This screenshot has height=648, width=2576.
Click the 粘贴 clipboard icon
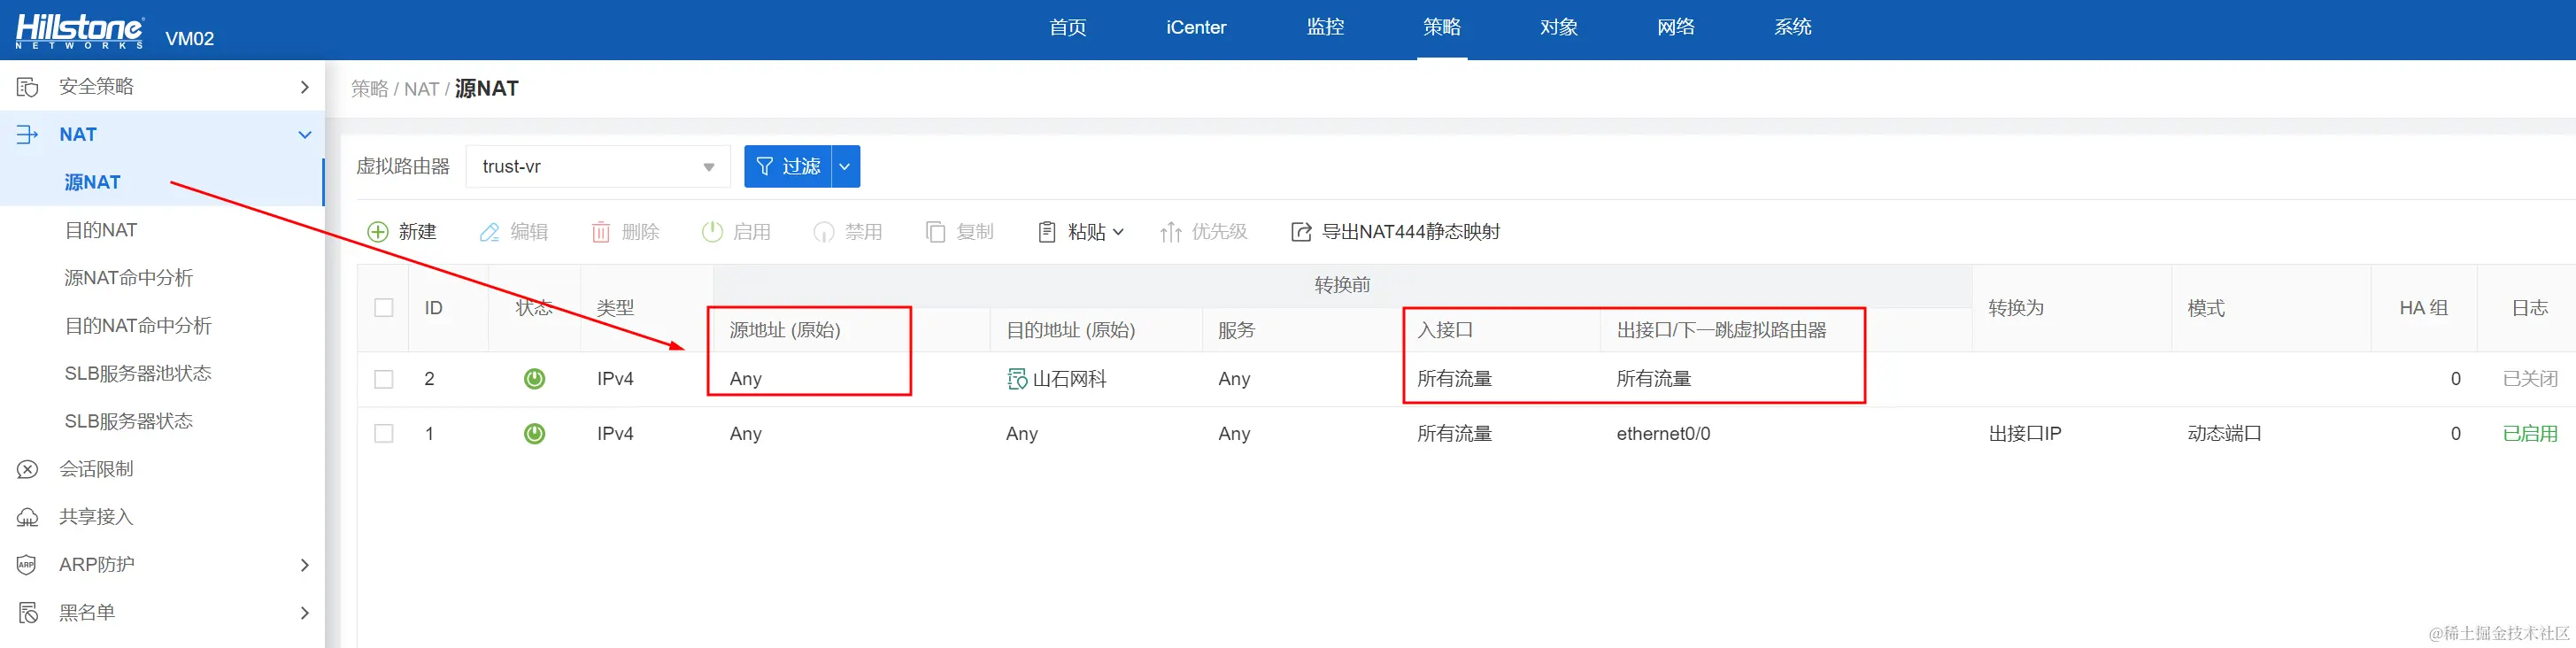1047,232
